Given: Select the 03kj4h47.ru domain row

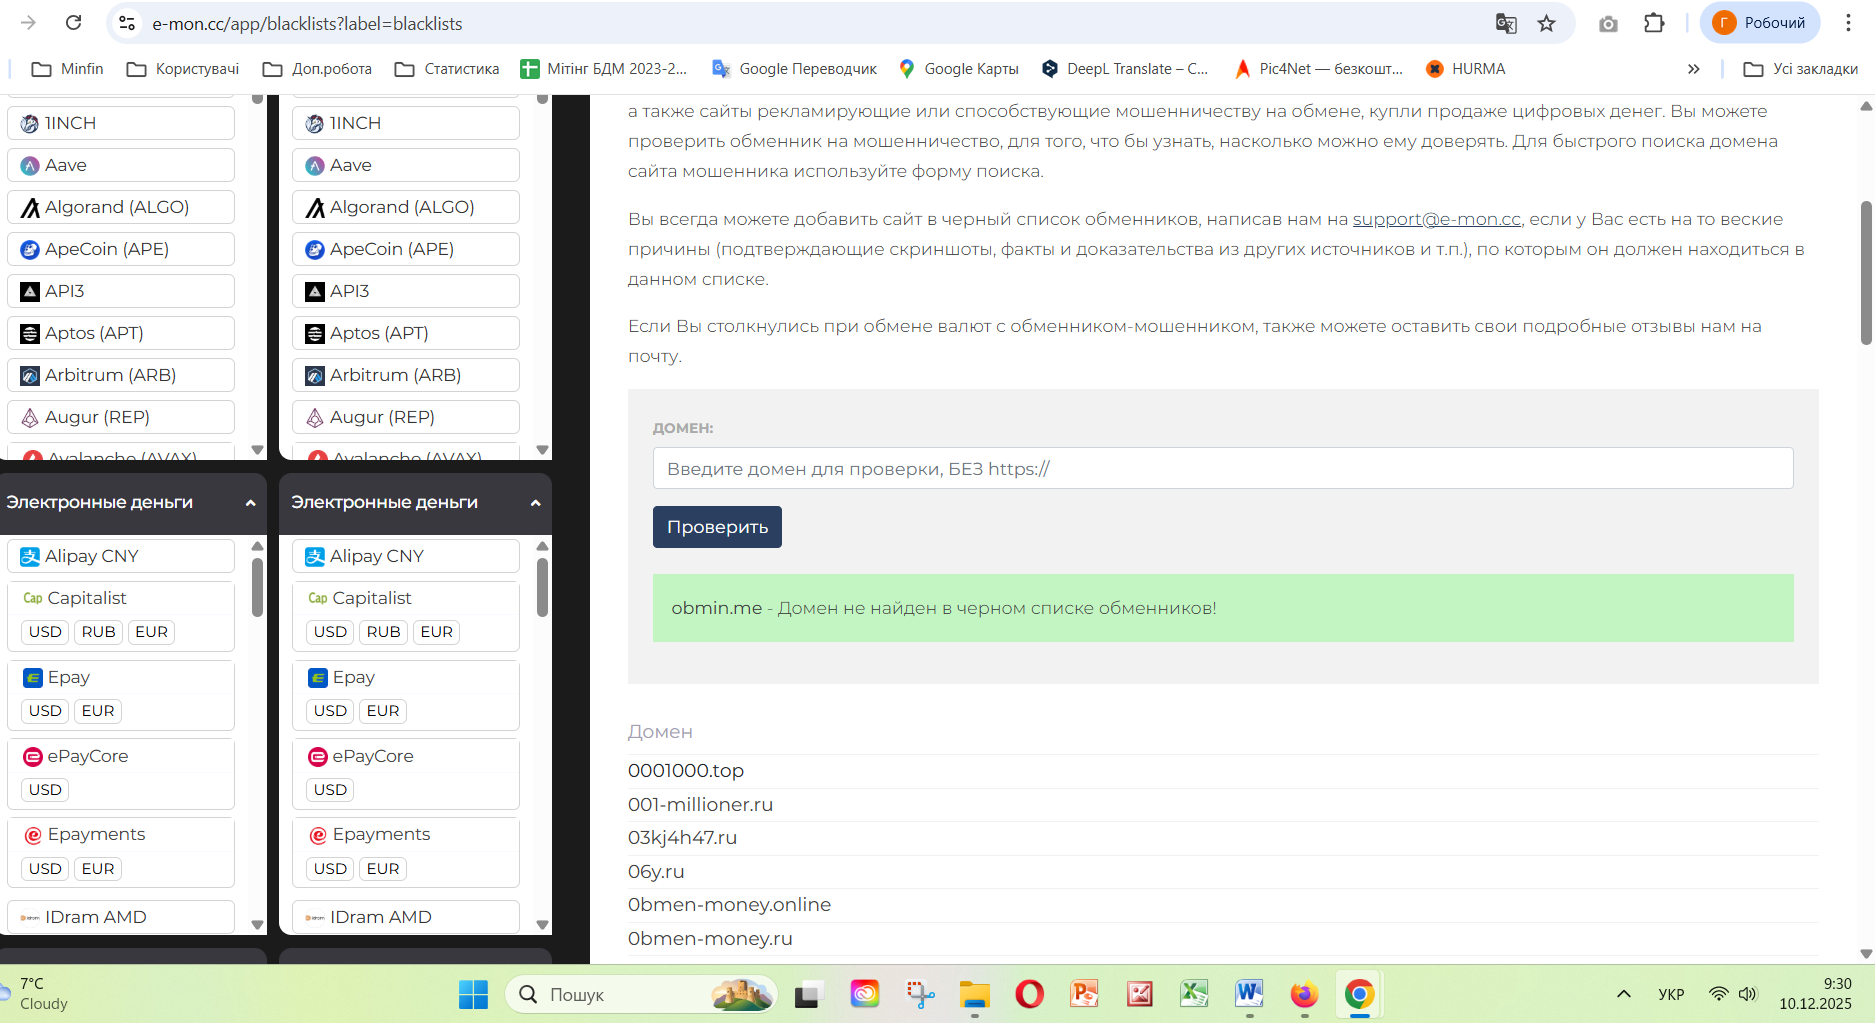Looking at the screenshot, I should (x=1223, y=838).
